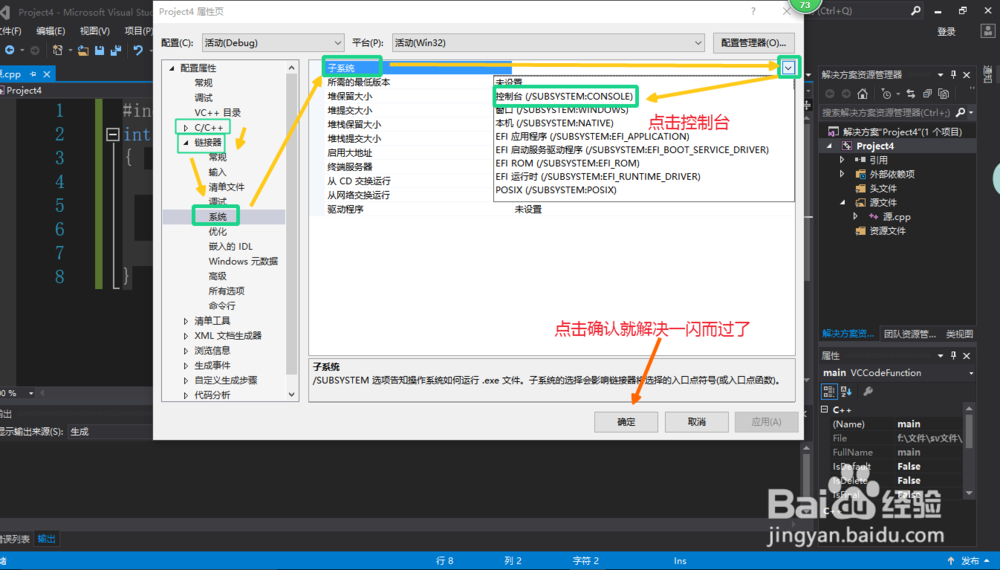Open the 编辑(E) menu
Image resolution: width=1000 pixels, height=570 pixels.
pos(50,31)
